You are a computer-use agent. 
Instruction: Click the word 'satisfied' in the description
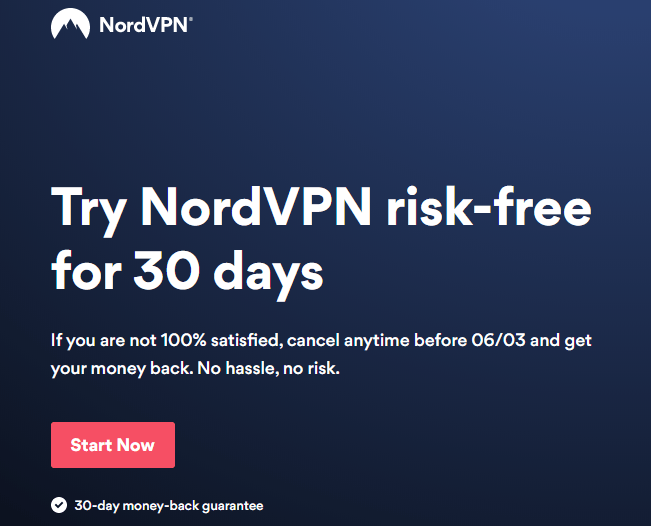tap(245, 340)
